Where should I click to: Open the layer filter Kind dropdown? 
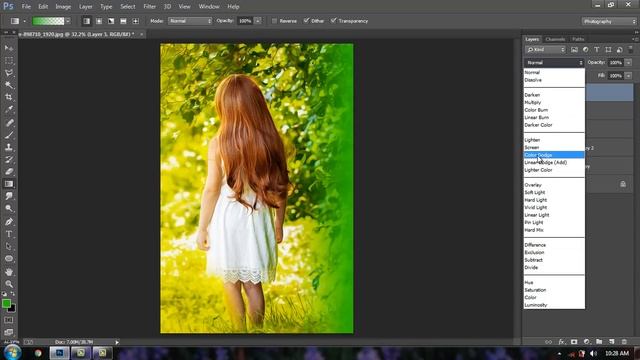[x=546, y=50]
